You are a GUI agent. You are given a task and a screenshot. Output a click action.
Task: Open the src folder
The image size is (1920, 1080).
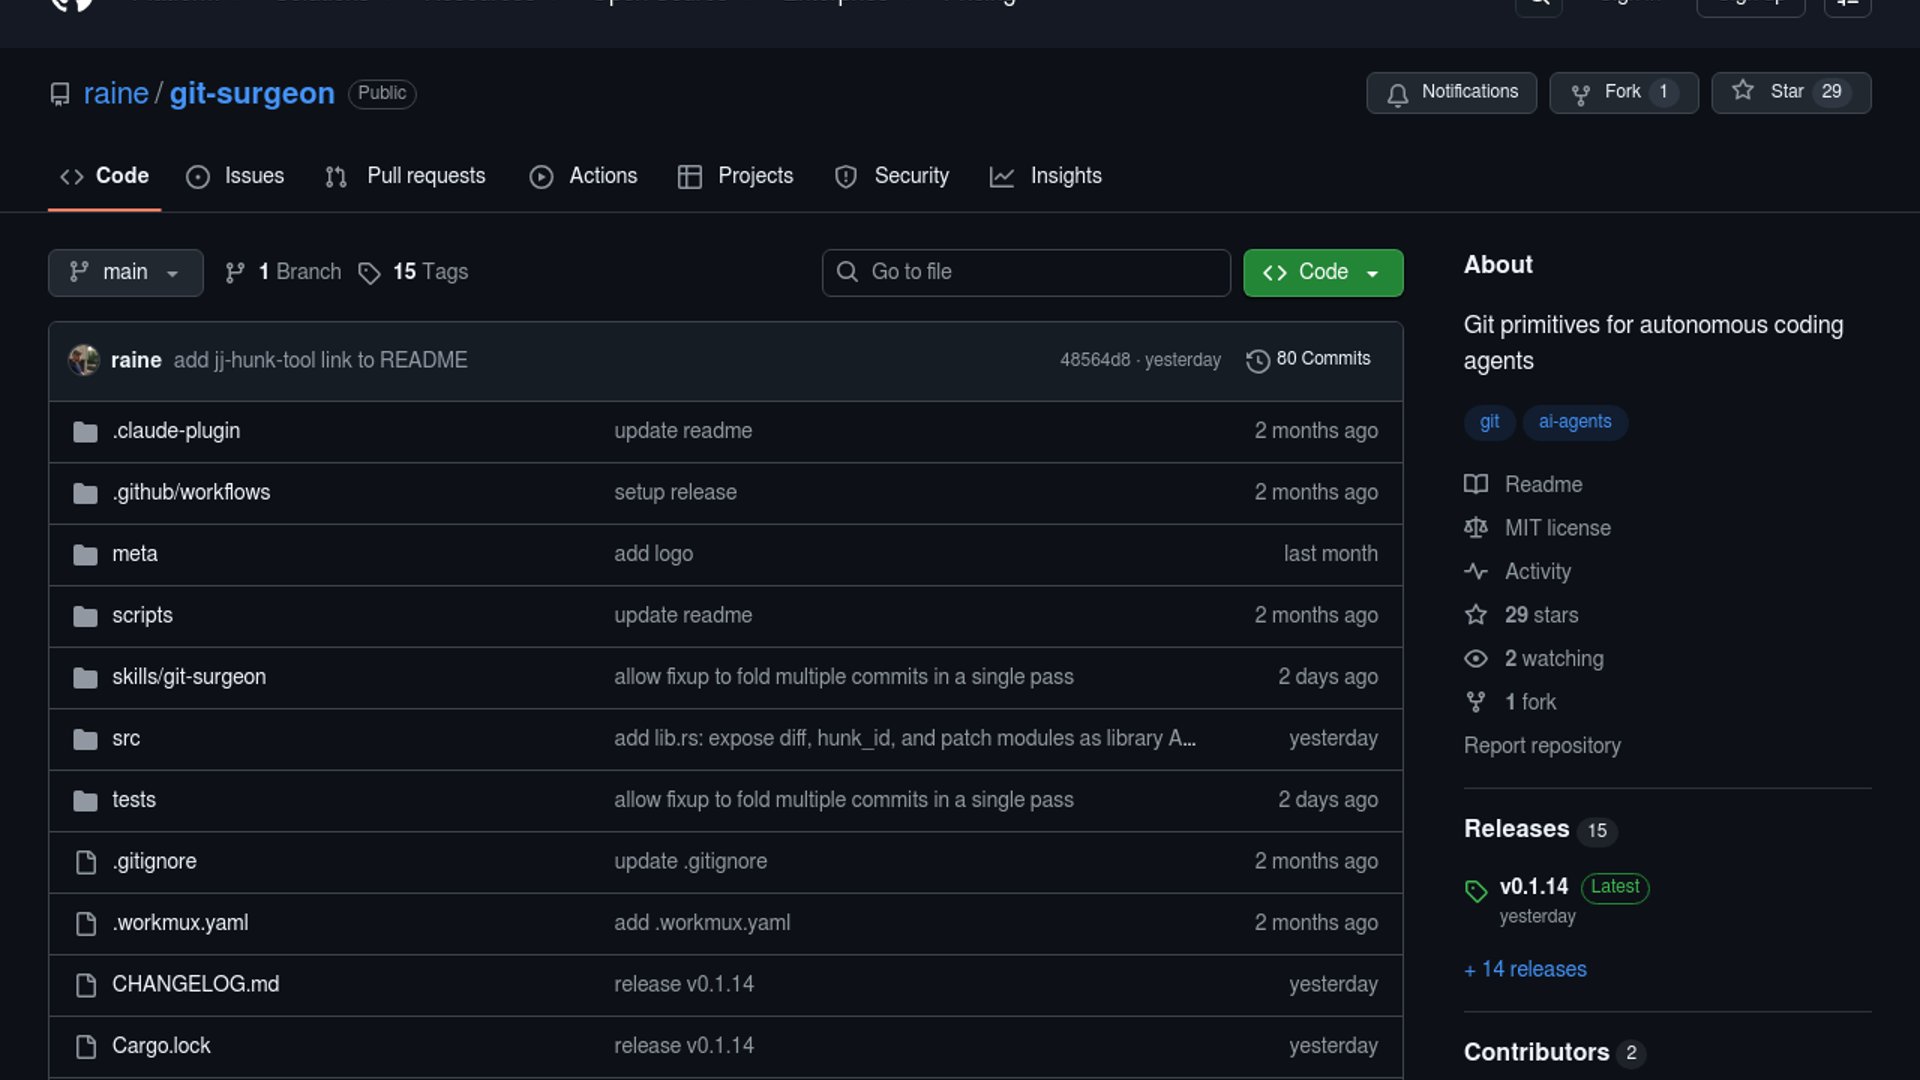(x=126, y=739)
